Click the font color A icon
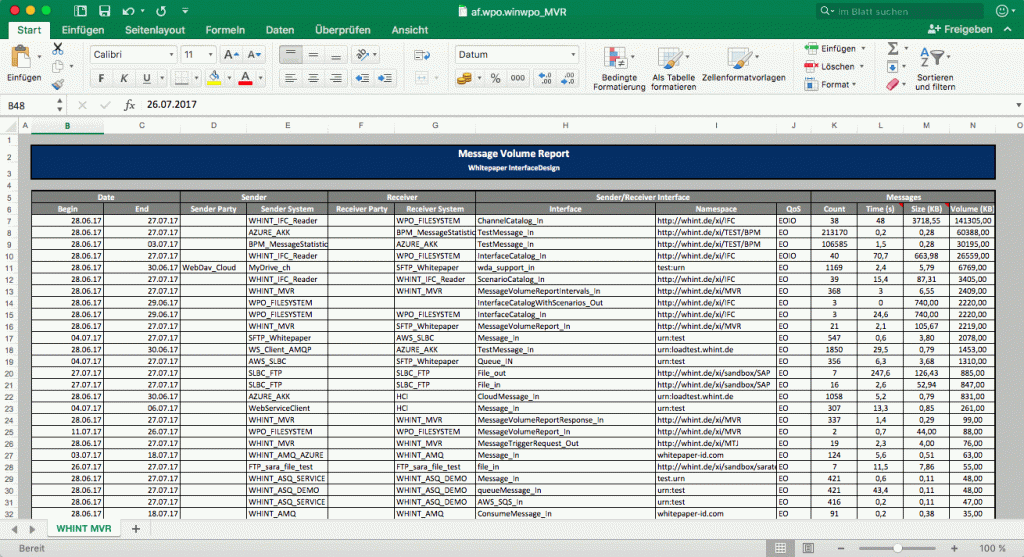This screenshot has height=557, width=1024. tap(246, 77)
